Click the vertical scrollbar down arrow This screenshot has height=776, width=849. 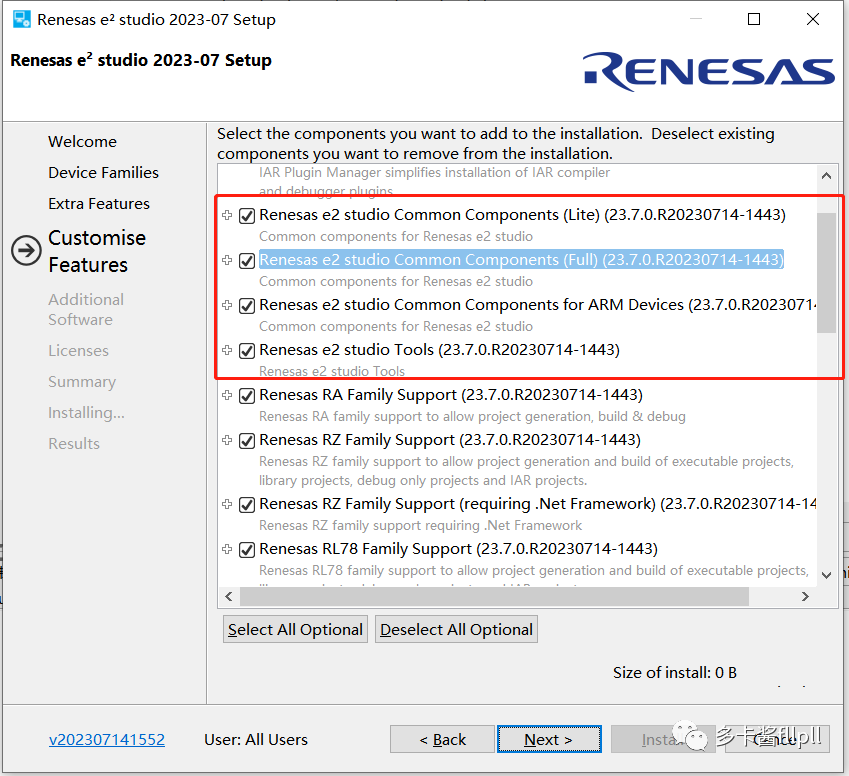(826, 575)
